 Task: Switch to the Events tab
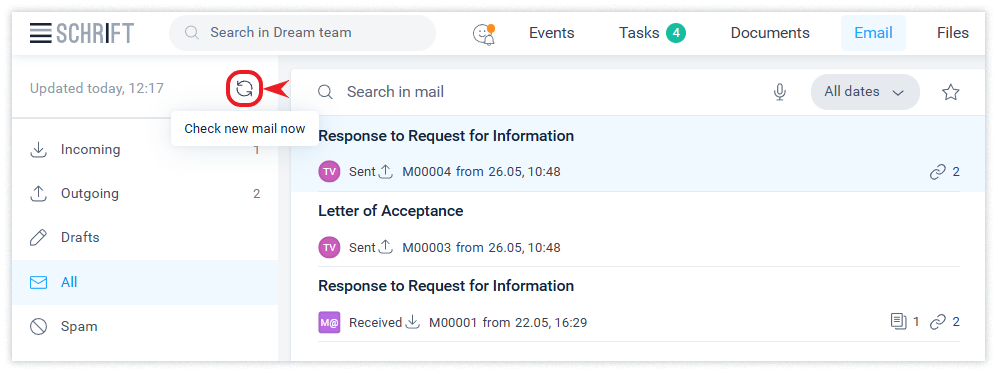click(551, 33)
